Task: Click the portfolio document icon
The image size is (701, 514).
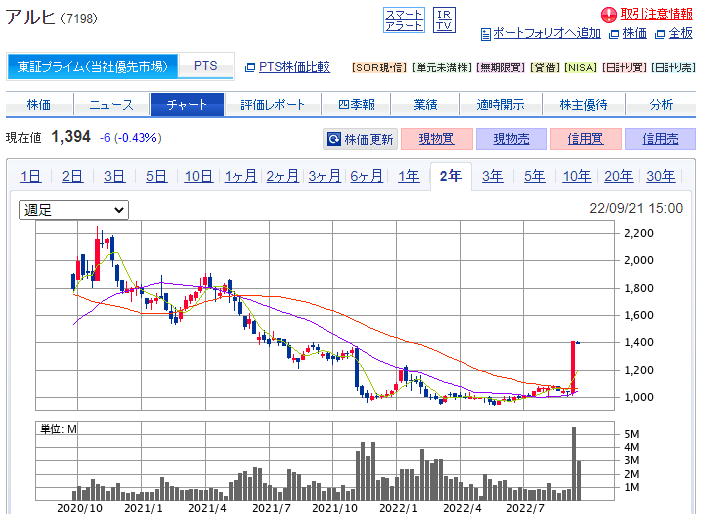Action: coord(486,34)
